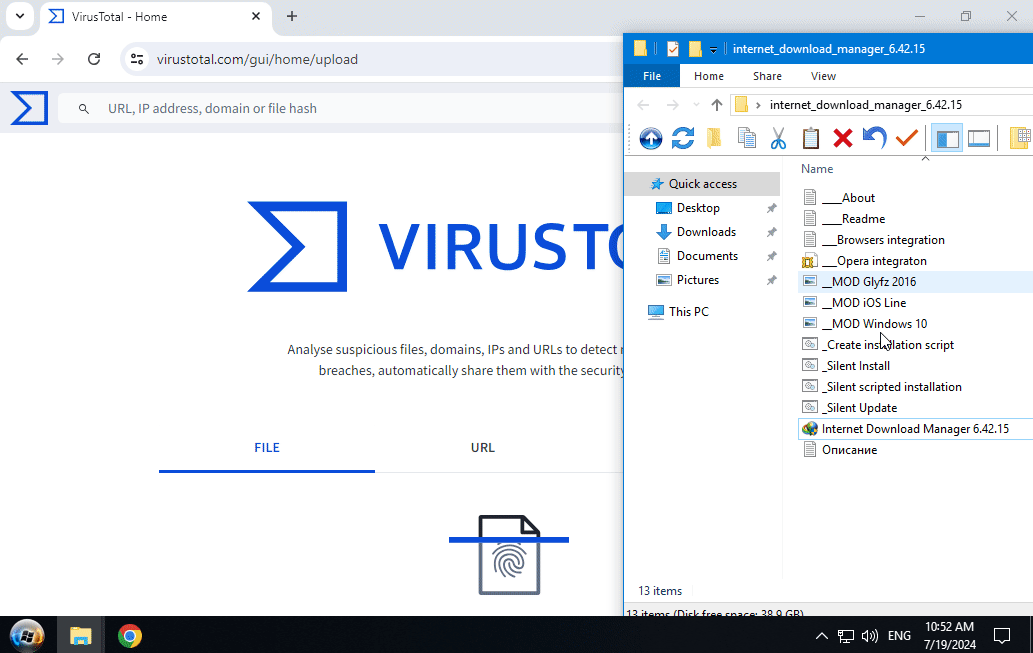Select This PC in the navigation pane
Image resolution: width=1033 pixels, height=653 pixels.
click(x=688, y=312)
